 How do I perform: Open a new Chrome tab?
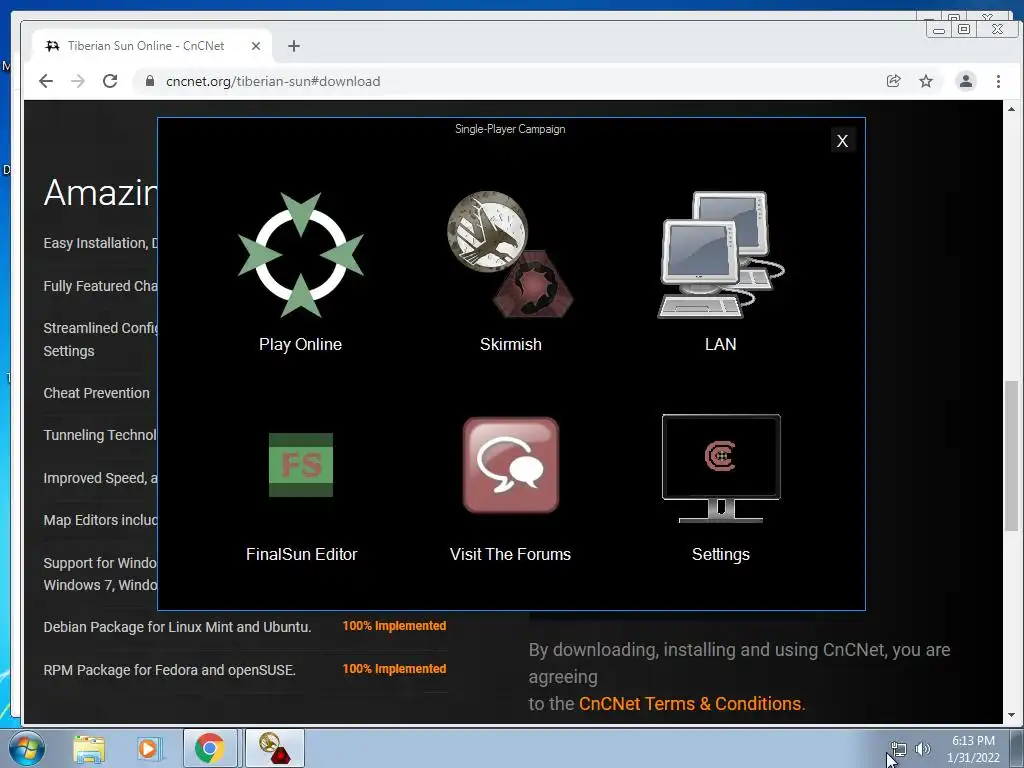[294, 46]
